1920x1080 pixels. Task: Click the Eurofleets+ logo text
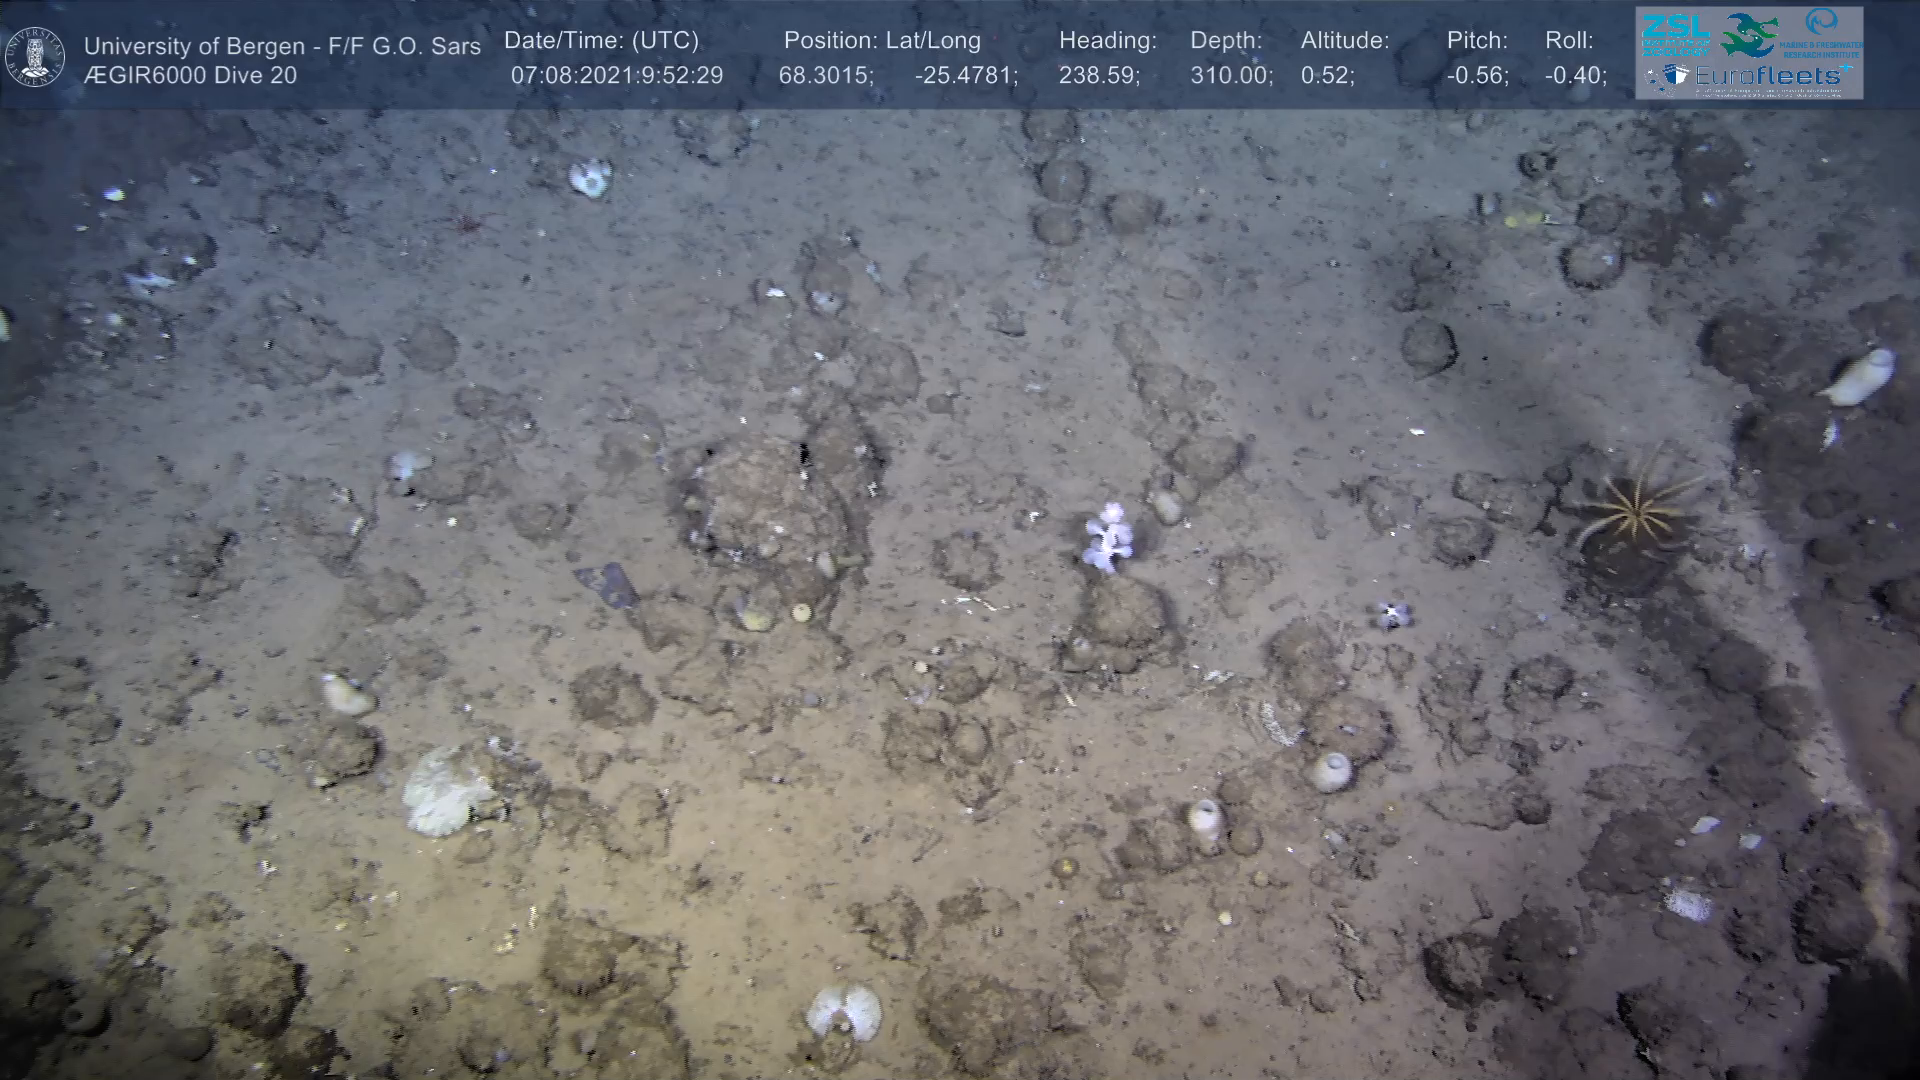pyautogui.click(x=1769, y=76)
